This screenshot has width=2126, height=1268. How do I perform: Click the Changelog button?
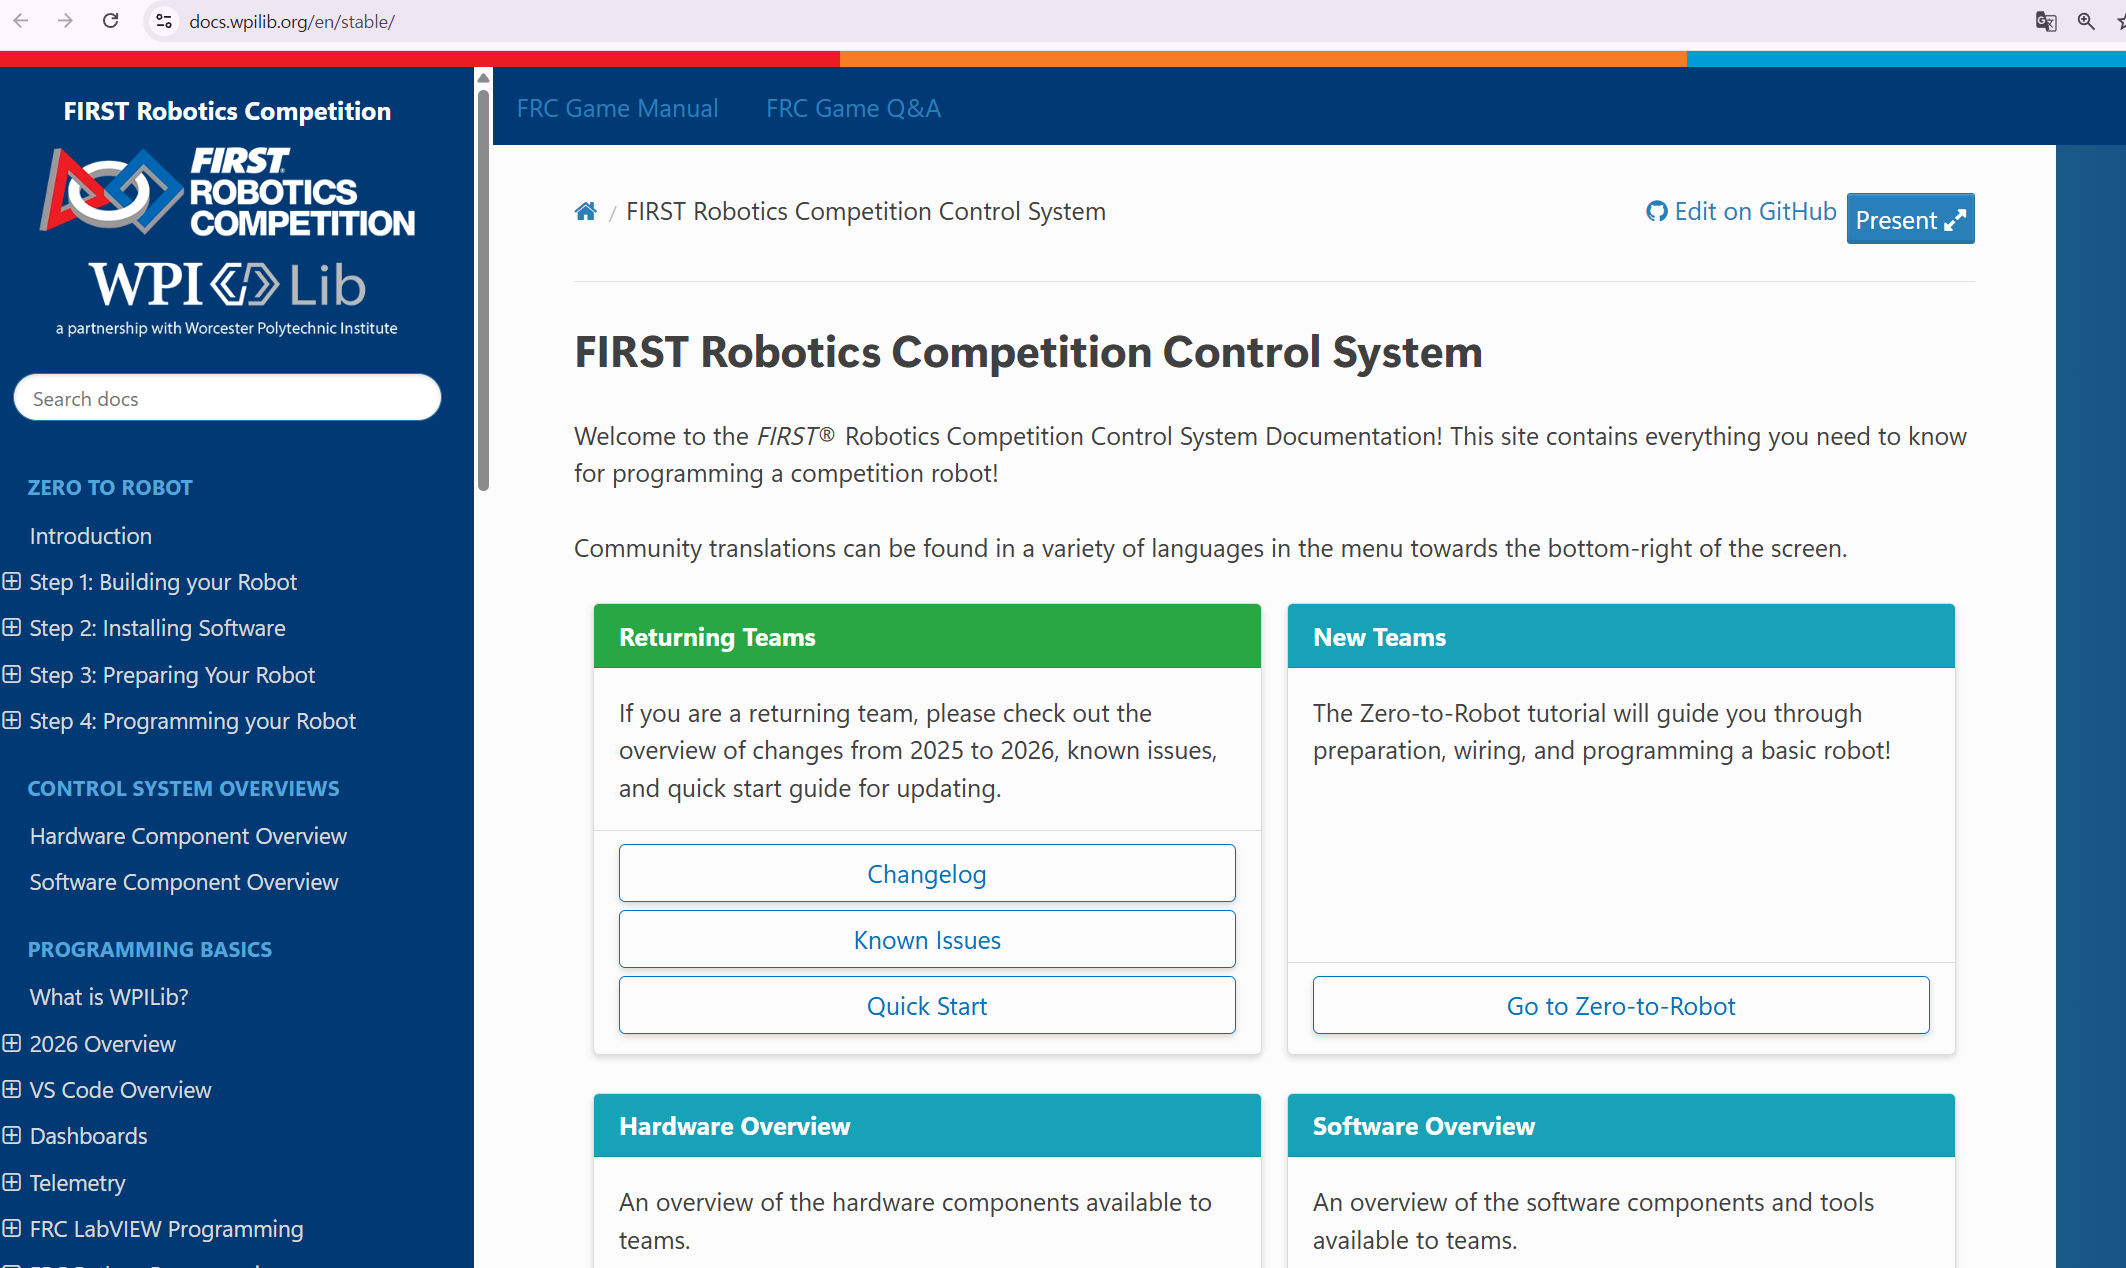click(926, 873)
